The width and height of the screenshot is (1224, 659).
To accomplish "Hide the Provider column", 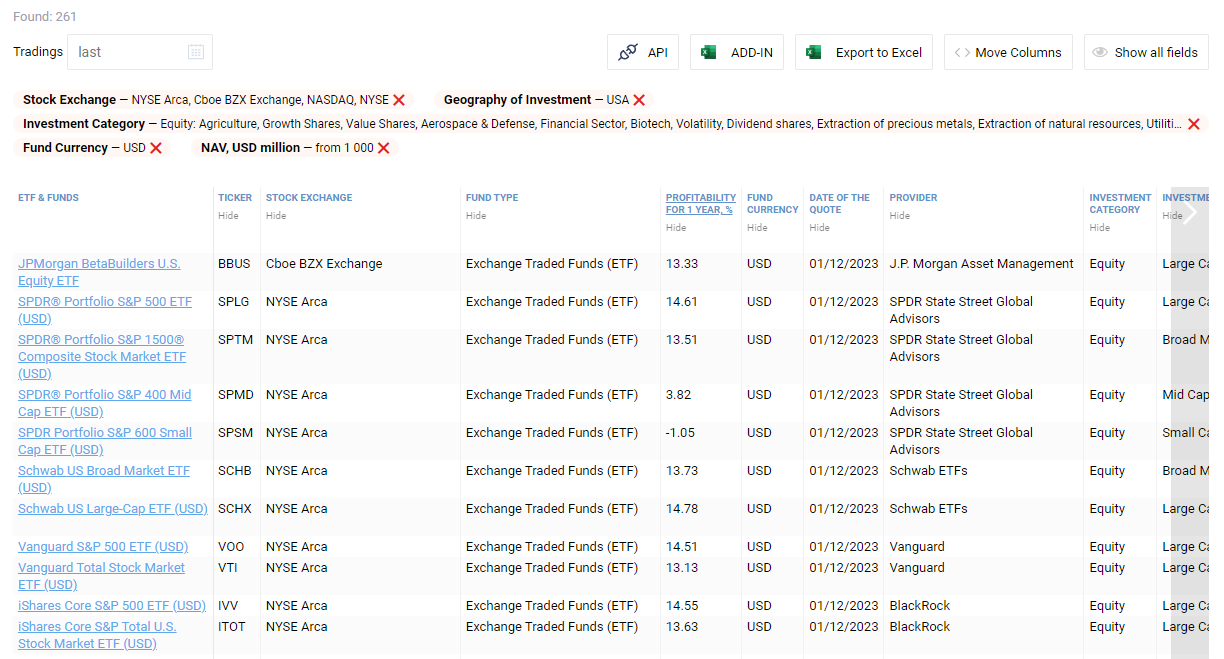I will (x=899, y=216).
